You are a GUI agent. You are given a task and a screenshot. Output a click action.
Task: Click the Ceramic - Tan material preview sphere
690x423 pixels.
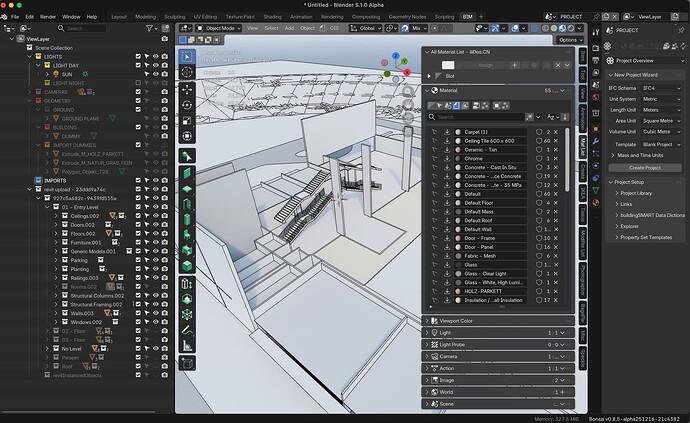(458, 150)
